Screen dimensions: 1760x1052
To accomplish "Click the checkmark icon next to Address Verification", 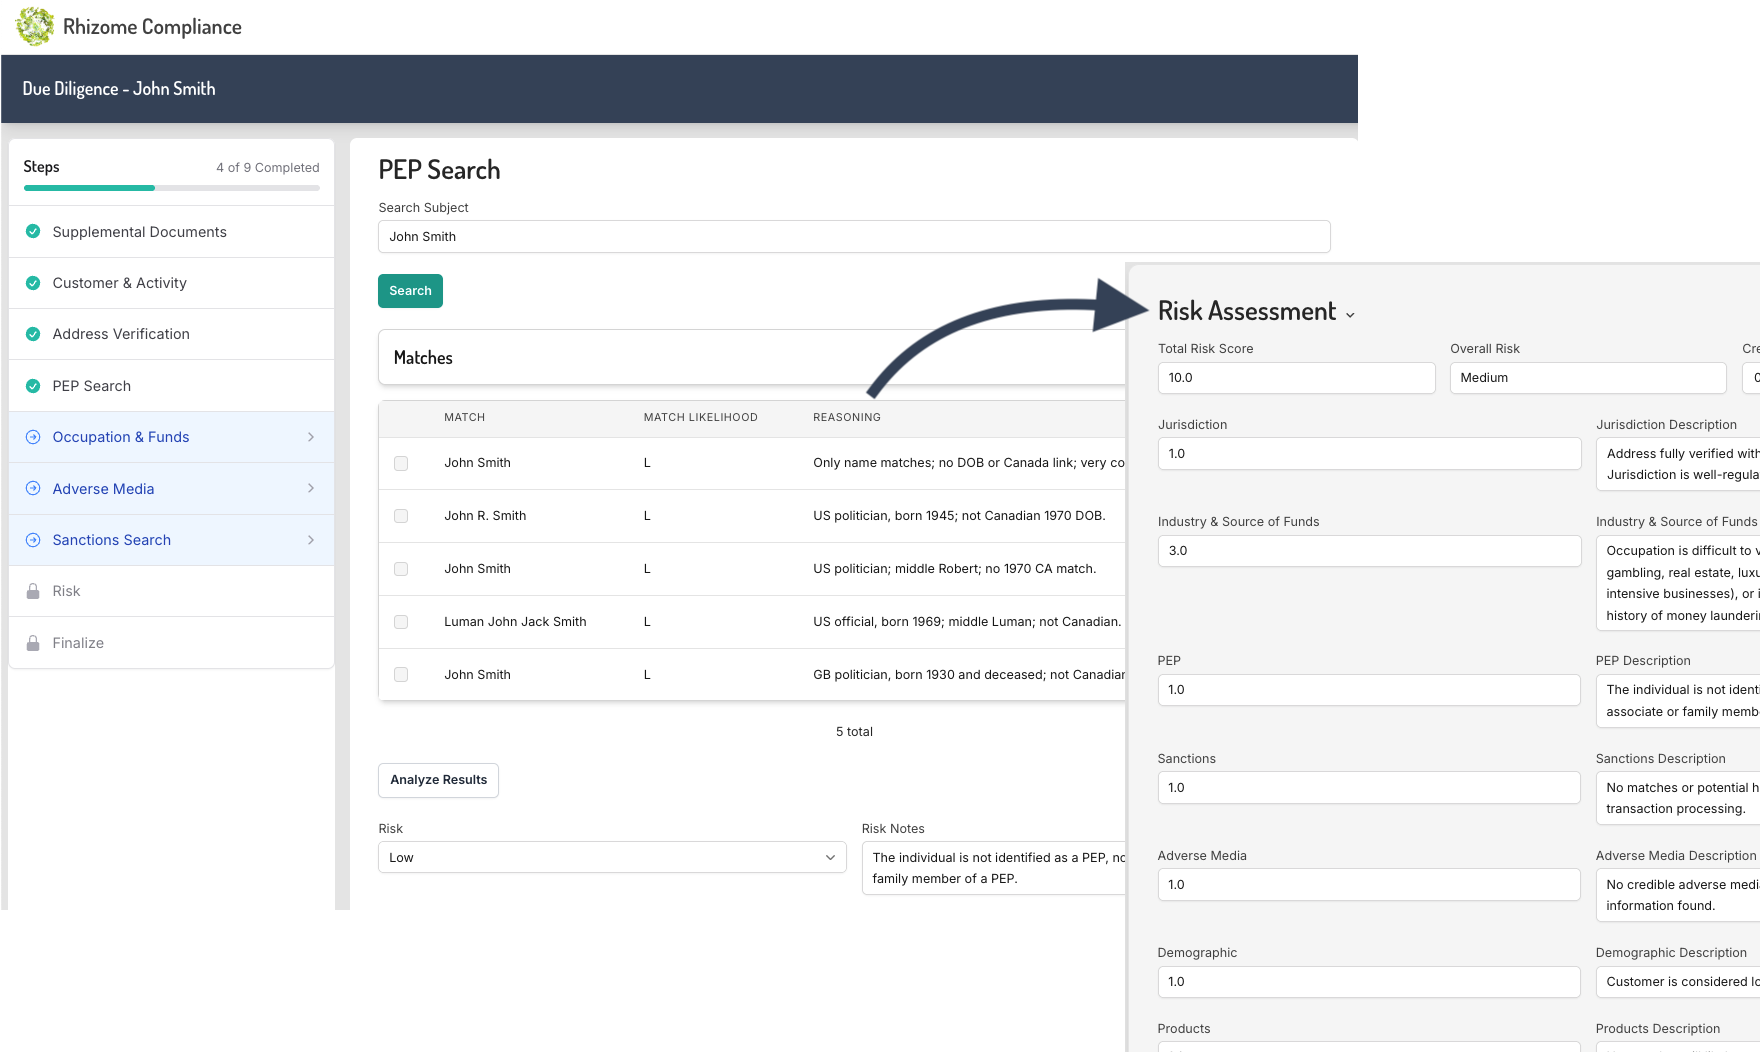I will point(33,334).
